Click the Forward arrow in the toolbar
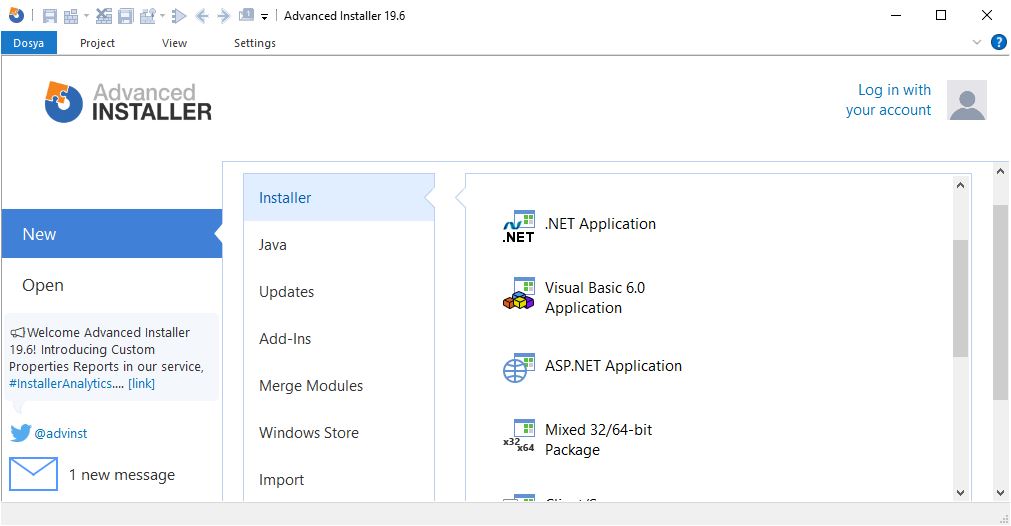The height and width of the screenshot is (526, 1011). (x=224, y=16)
